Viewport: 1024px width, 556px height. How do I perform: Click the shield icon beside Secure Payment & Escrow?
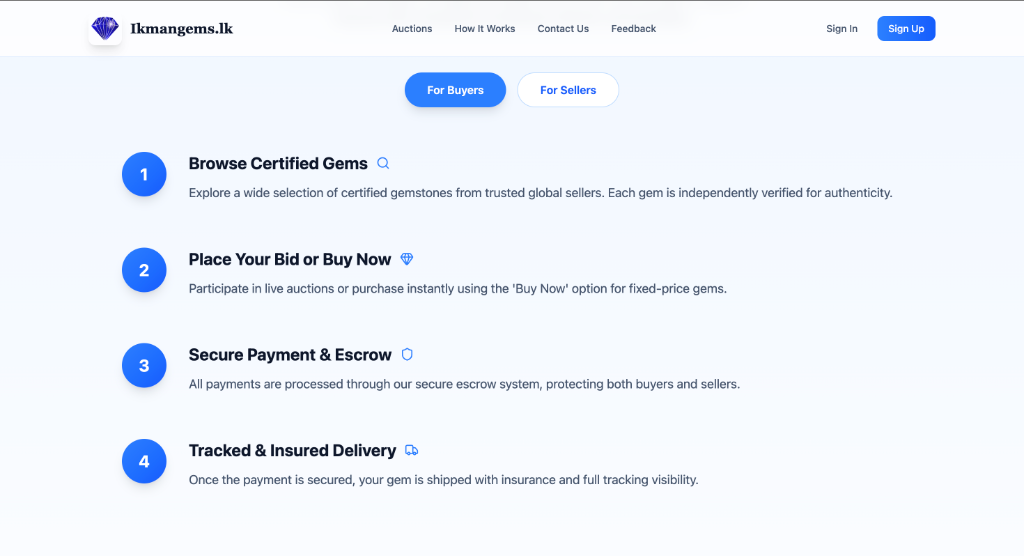[407, 354]
